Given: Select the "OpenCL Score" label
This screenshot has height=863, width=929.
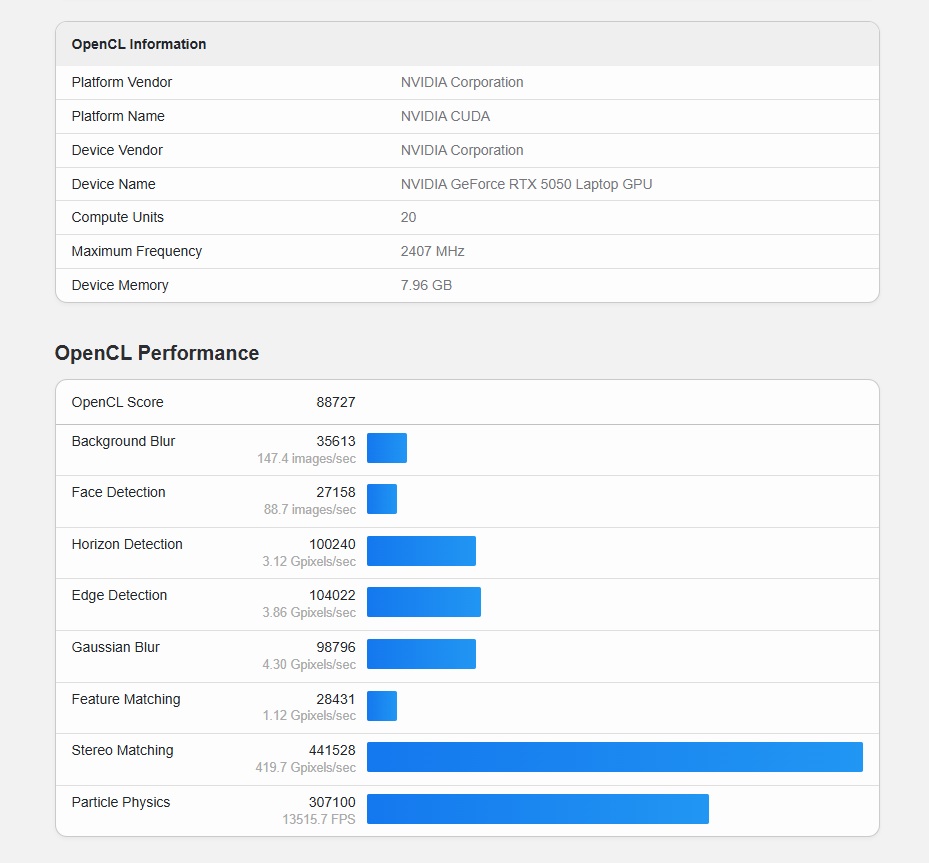Looking at the screenshot, I should point(117,402).
